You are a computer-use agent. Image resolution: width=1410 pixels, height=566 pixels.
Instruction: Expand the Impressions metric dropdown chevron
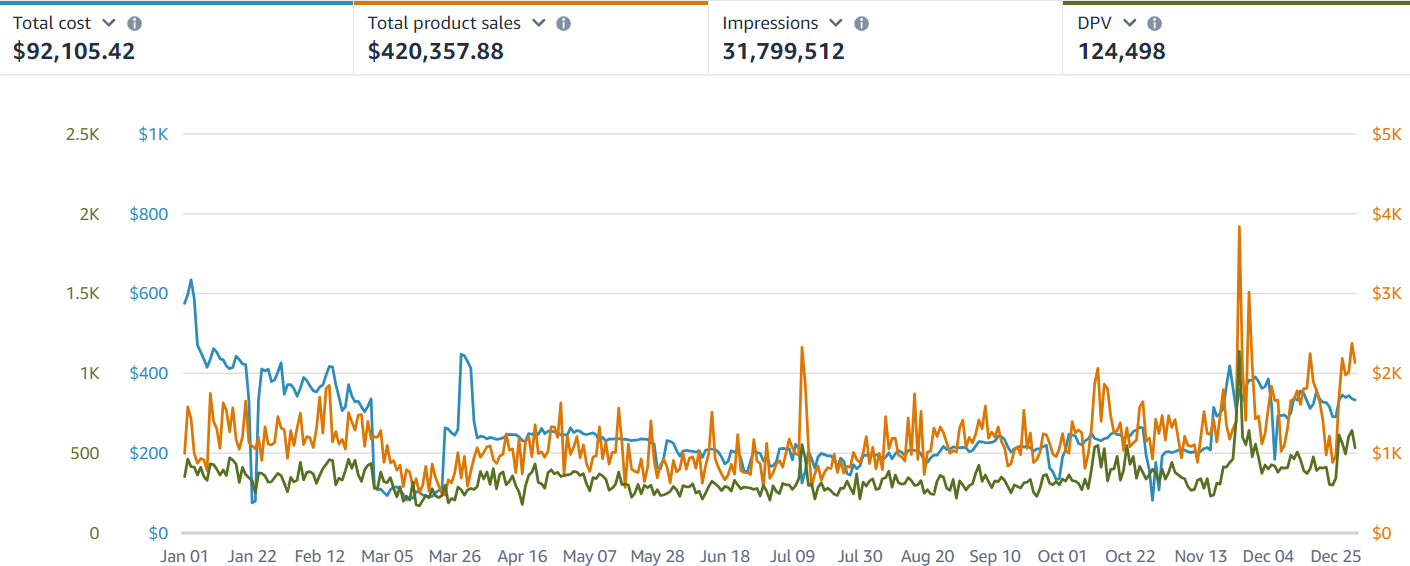836,23
